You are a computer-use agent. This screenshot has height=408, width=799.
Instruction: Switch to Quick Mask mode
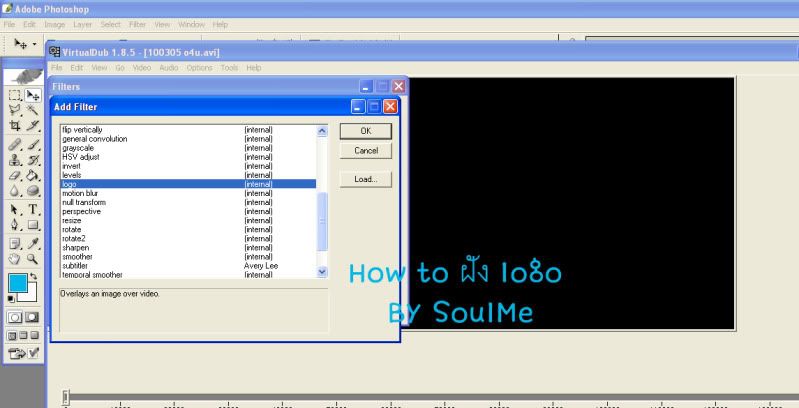pos(32,317)
